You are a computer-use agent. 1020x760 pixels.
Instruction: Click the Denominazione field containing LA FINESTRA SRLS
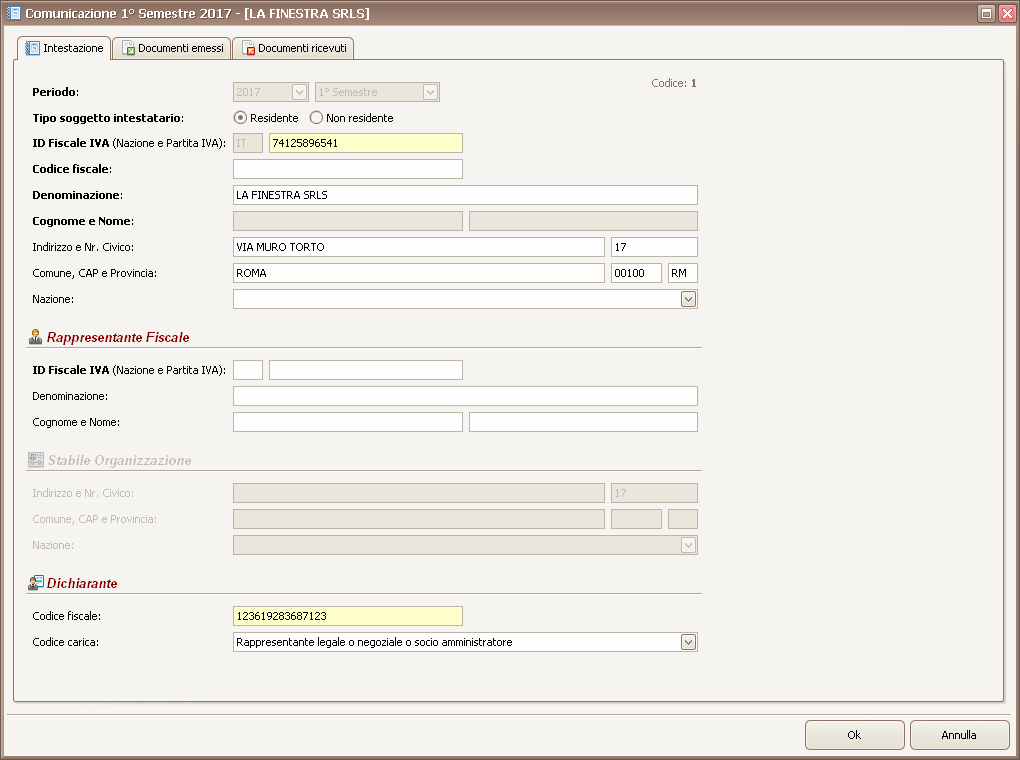(x=464, y=195)
